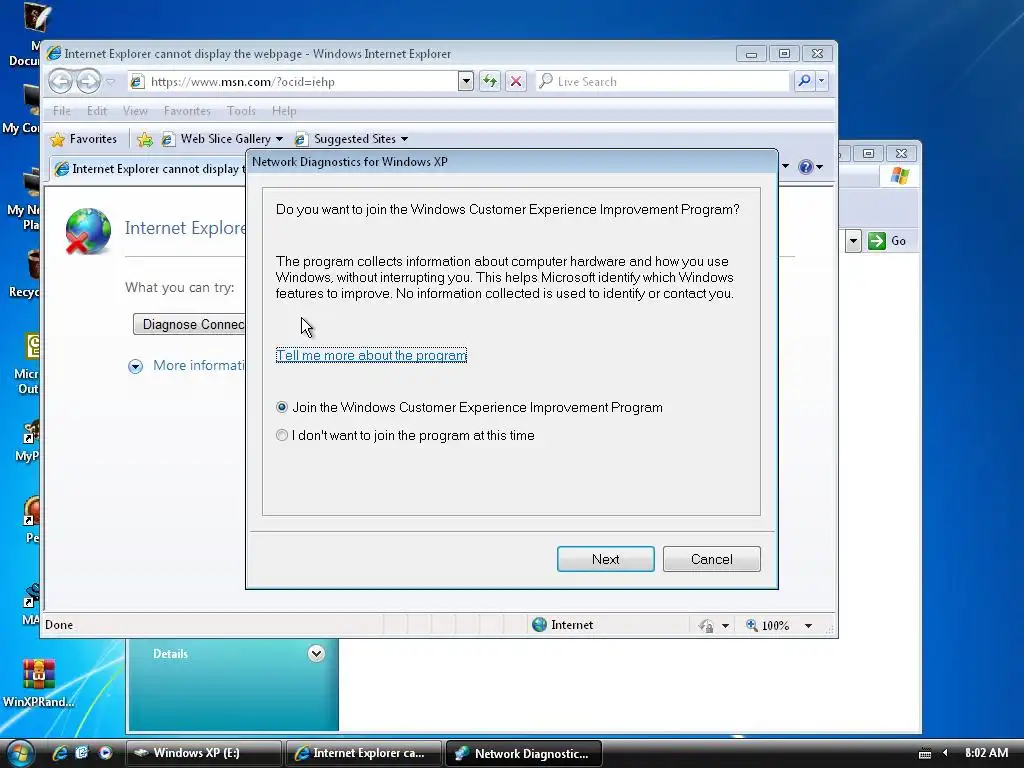Click the IE Help question mark icon
This screenshot has width=1024, height=768.
click(x=806, y=167)
